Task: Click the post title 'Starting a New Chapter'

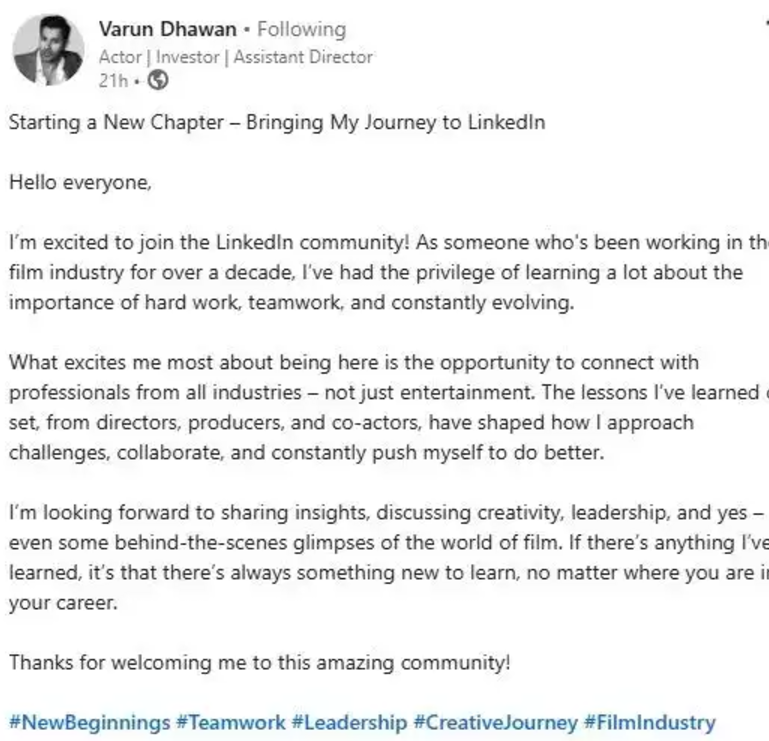Action: [x=277, y=124]
